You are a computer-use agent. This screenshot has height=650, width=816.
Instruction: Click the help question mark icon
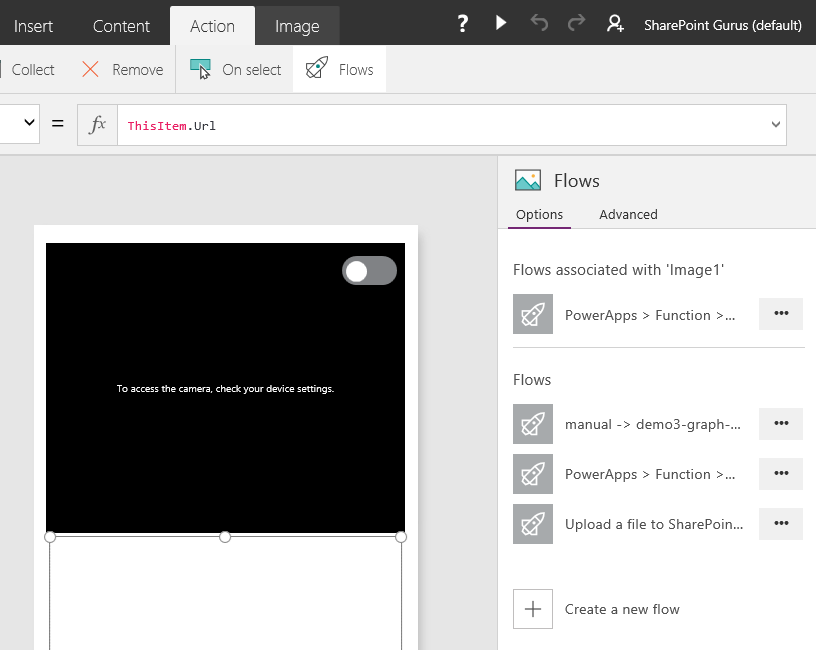tap(462, 24)
